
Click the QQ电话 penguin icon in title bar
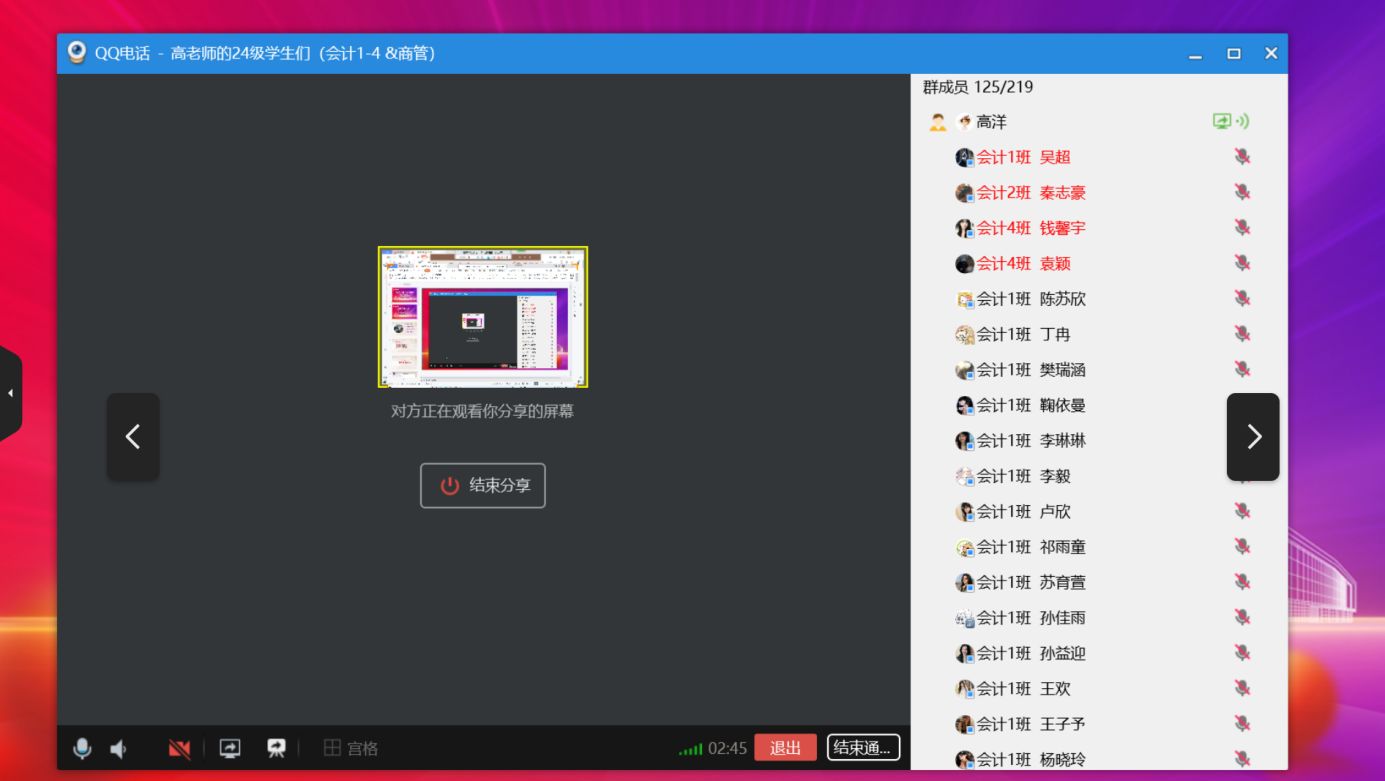coord(77,53)
